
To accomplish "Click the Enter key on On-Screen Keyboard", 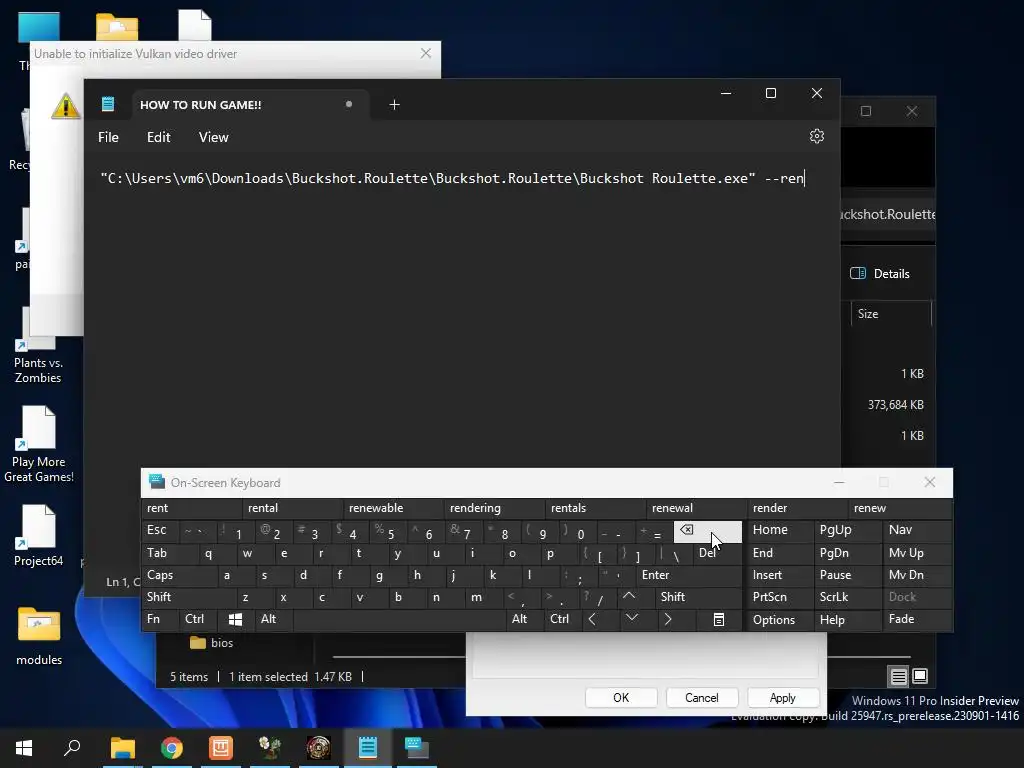I will coord(689,575).
